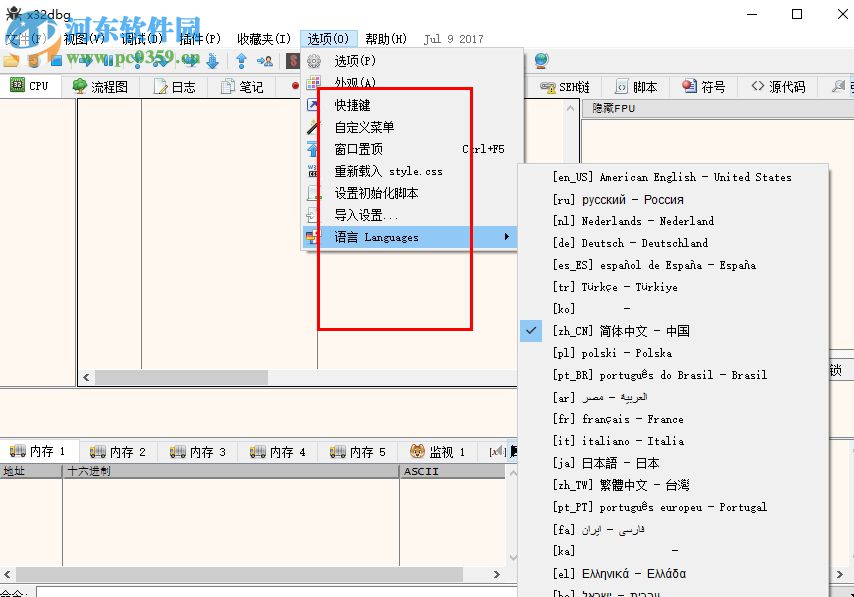
Task: Select 导入设置... menu entry
Action: 412,215
